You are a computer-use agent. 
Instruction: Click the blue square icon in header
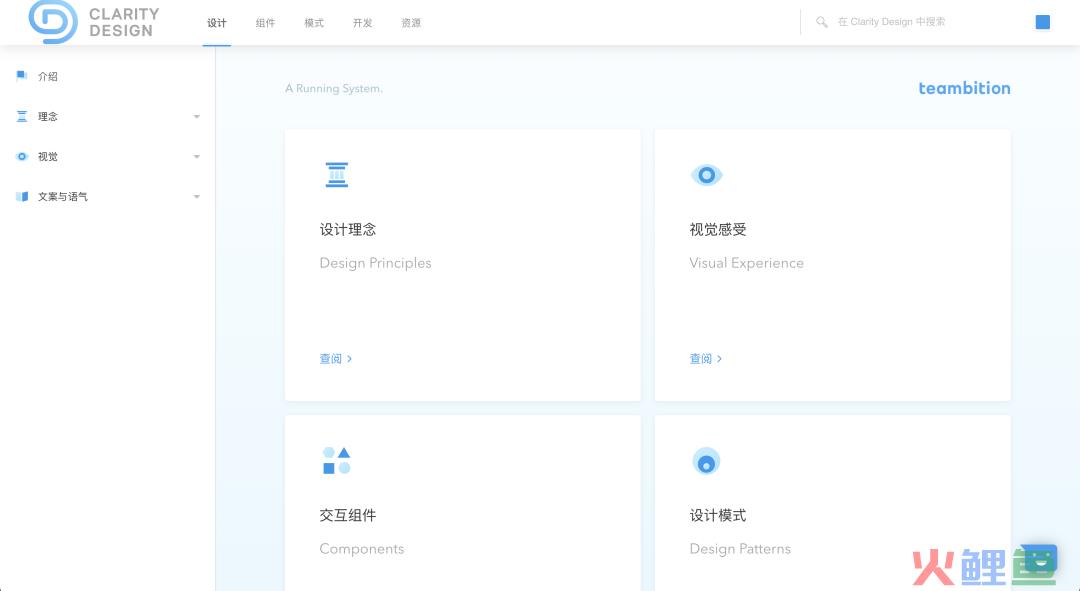[1043, 22]
